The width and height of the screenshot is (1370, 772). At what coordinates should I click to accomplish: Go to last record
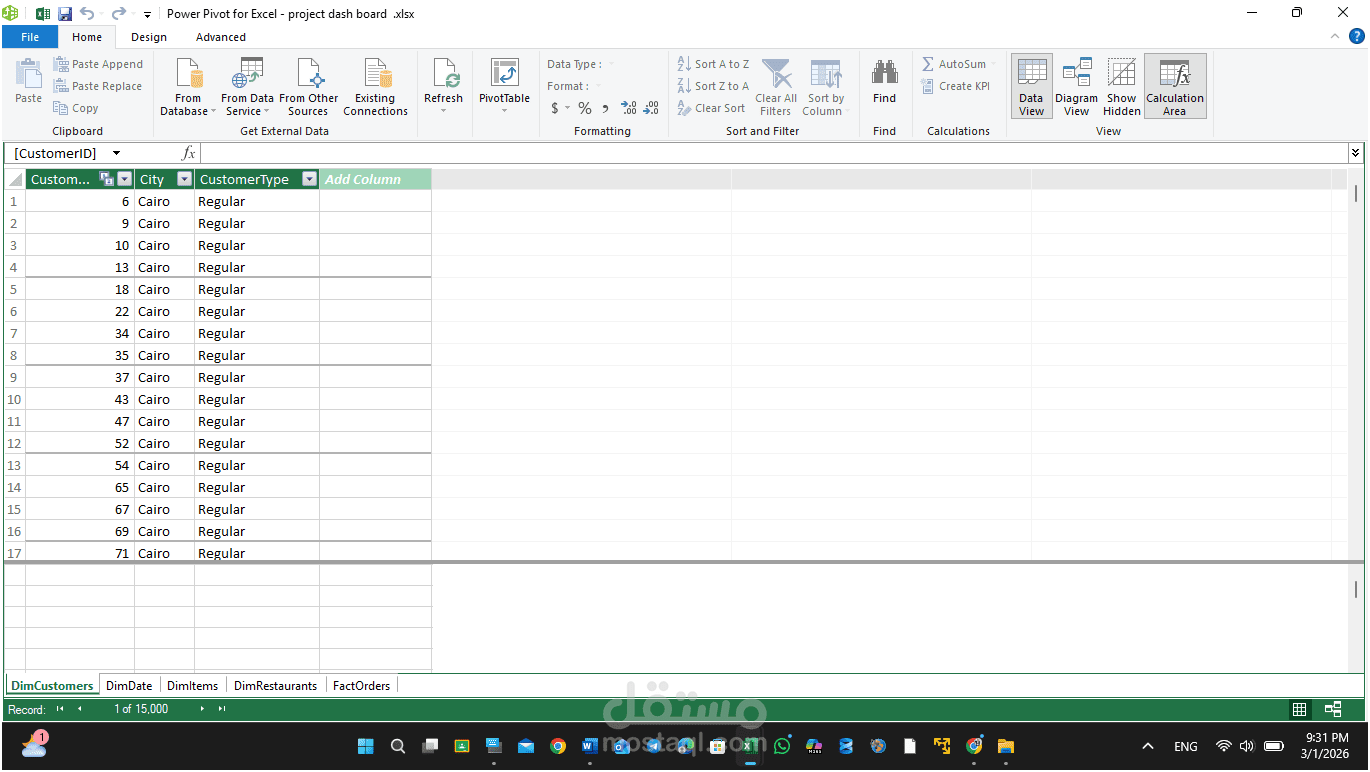coord(222,709)
